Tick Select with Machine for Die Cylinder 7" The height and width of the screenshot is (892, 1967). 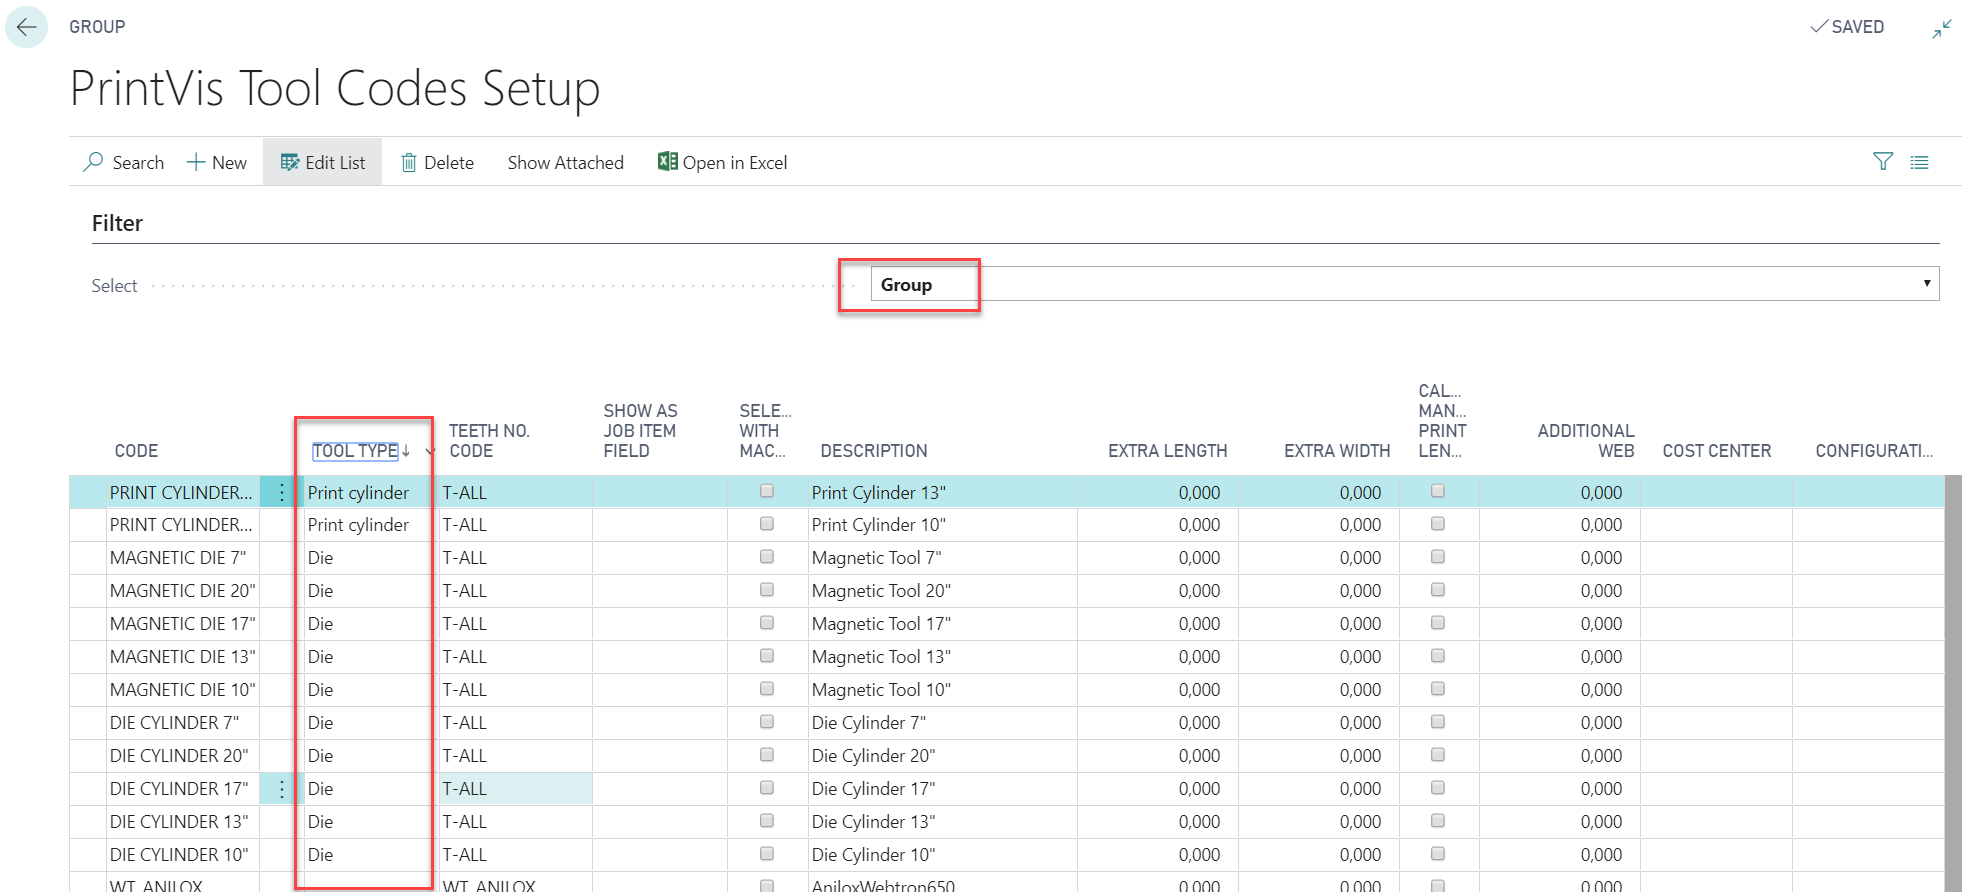[767, 722]
